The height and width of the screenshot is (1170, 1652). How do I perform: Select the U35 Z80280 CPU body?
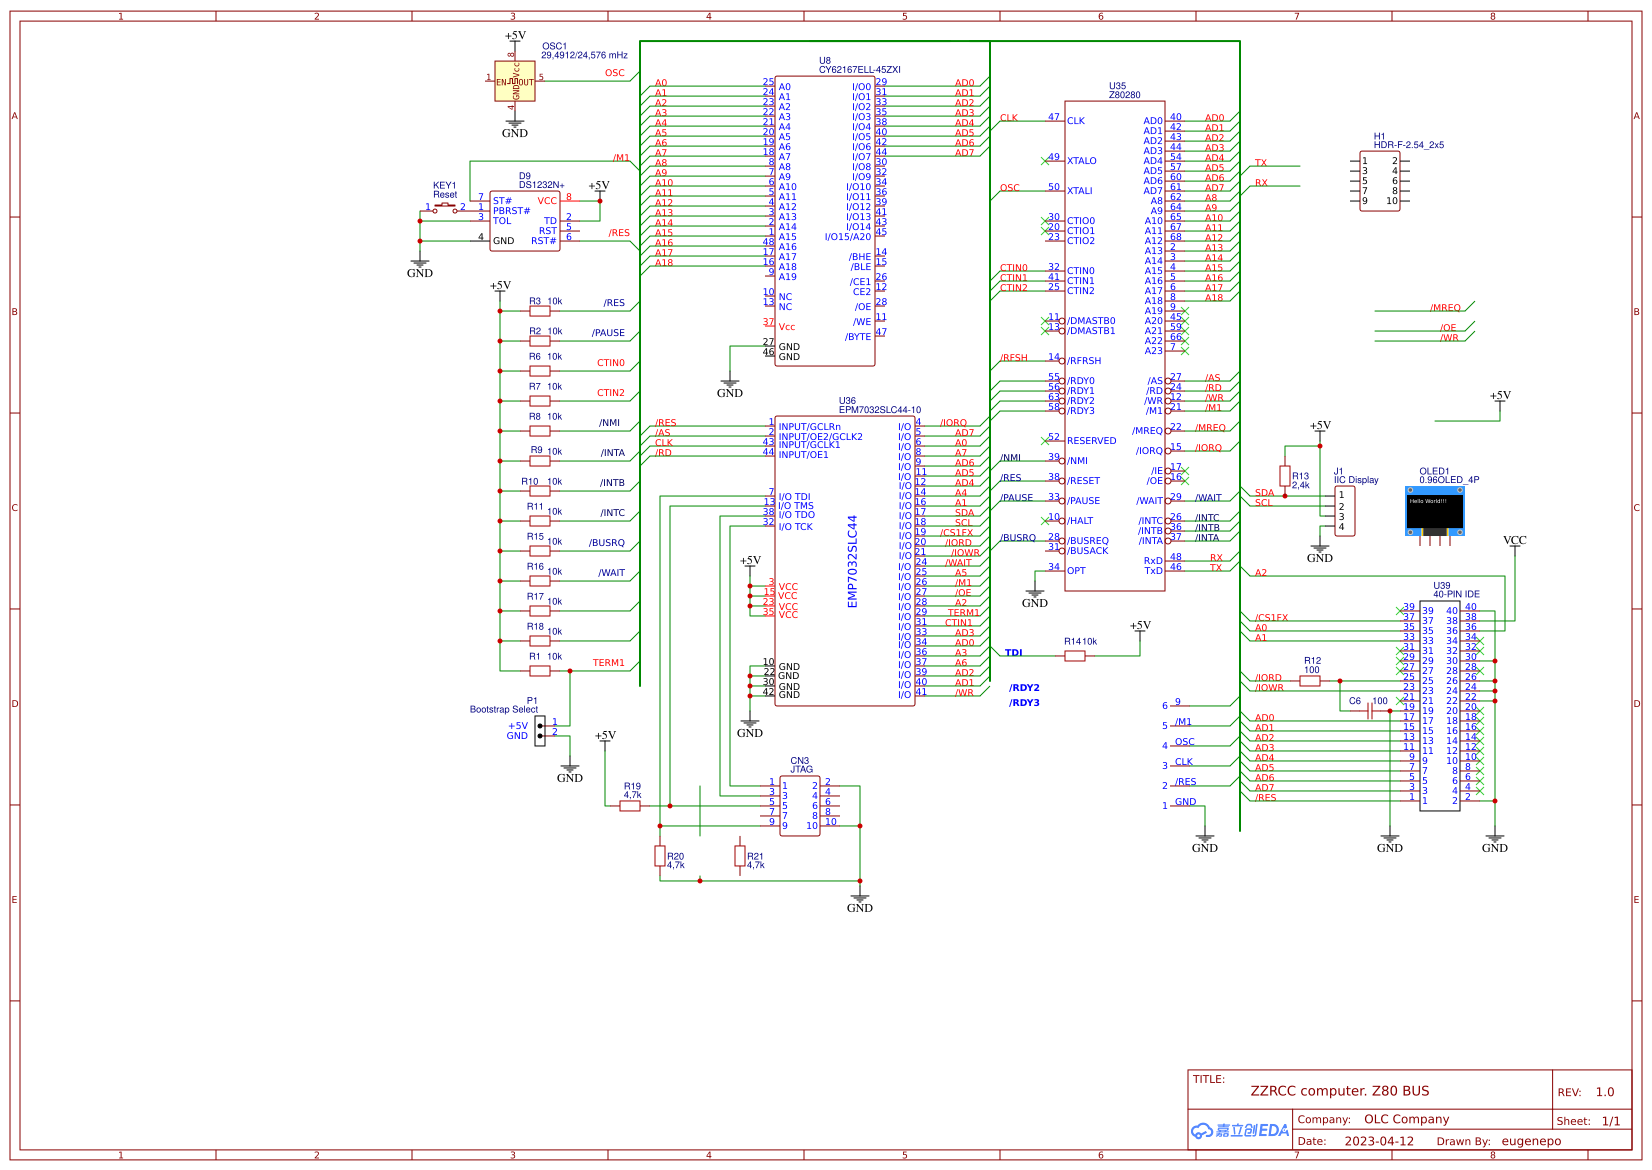(x=1114, y=345)
